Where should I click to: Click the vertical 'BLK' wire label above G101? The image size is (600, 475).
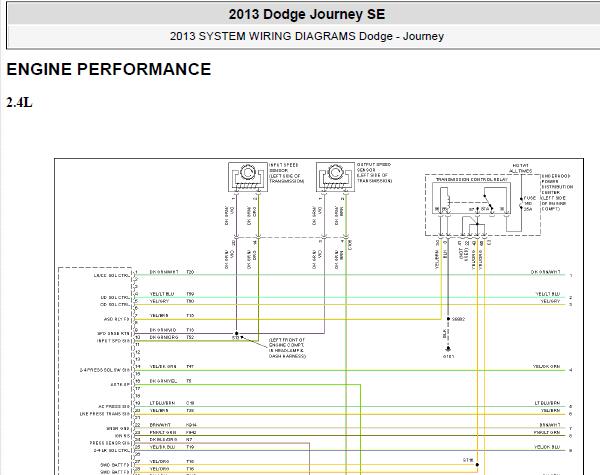(x=445, y=334)
